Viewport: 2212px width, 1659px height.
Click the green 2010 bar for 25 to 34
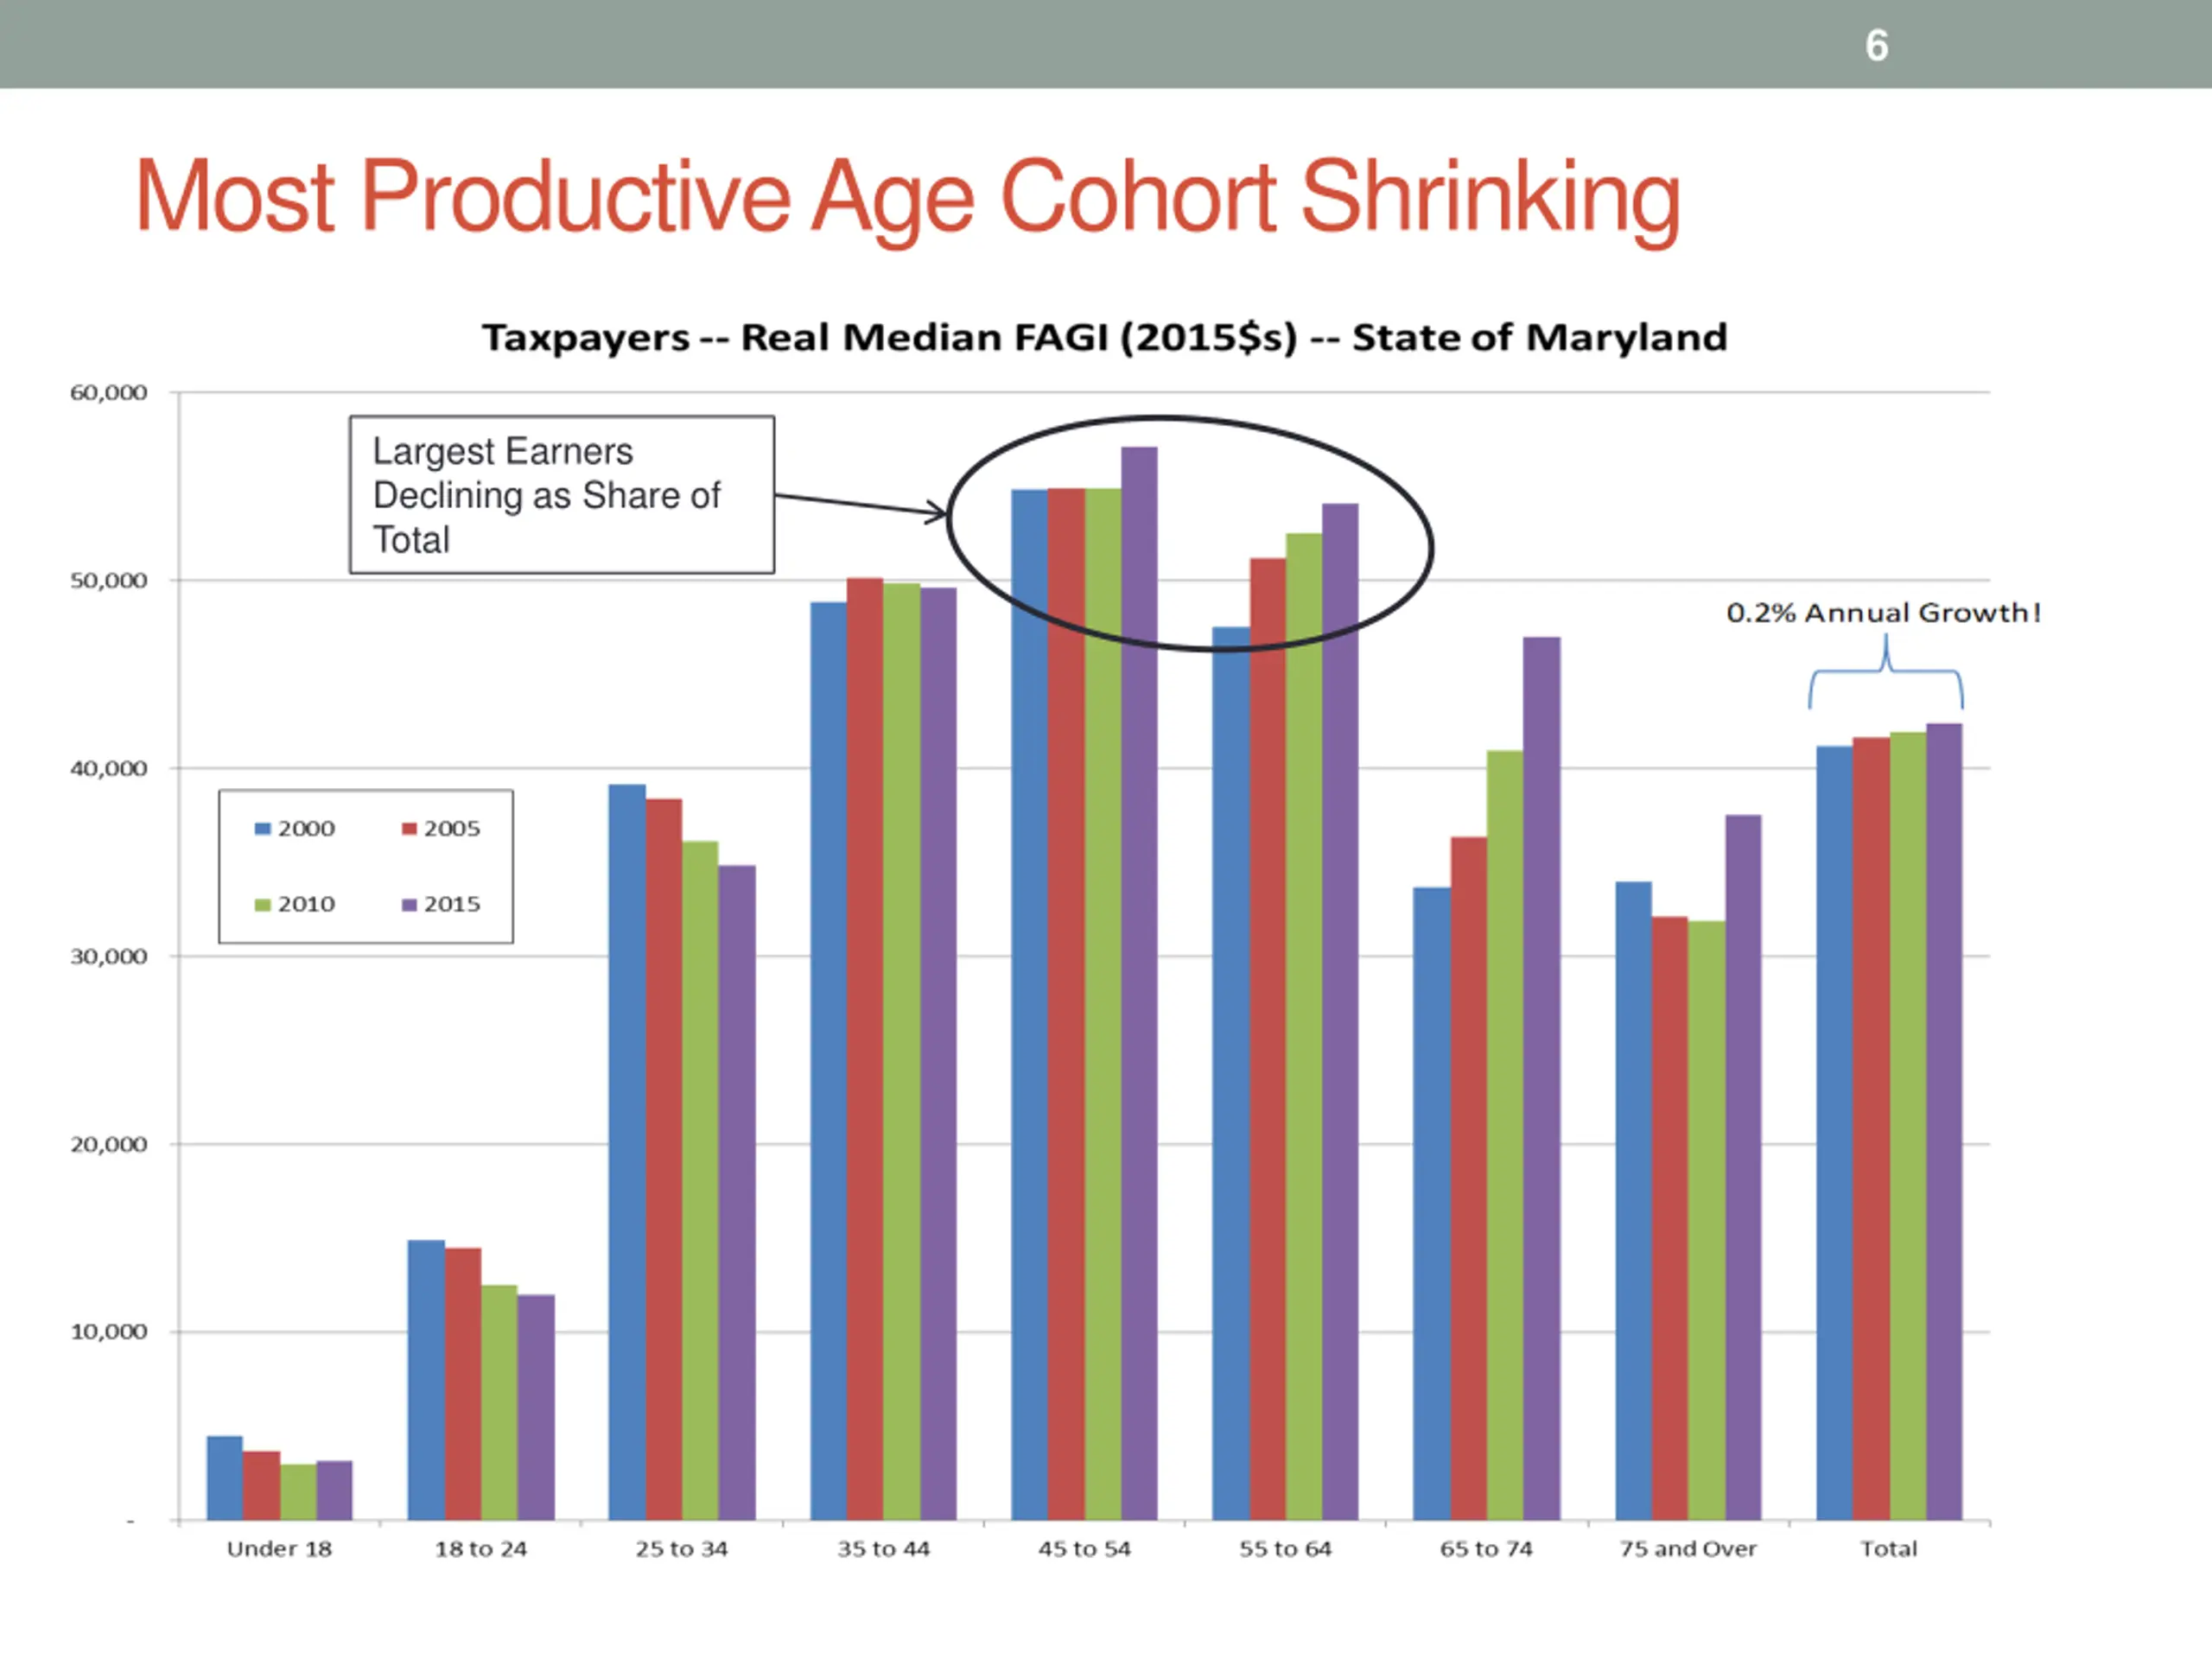pos(700,1180)
